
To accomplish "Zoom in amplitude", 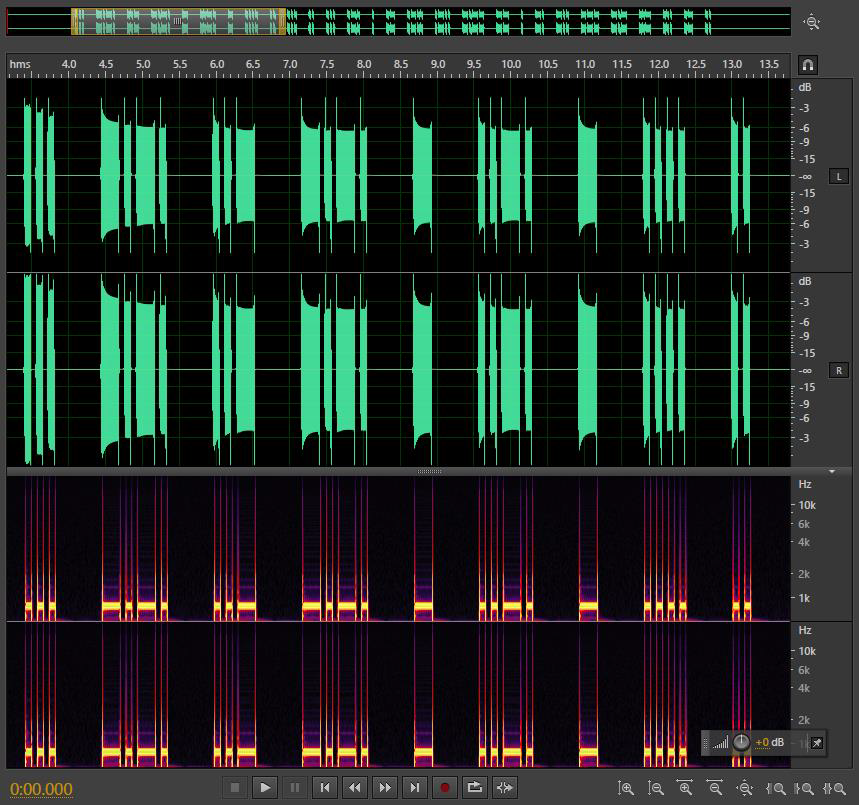I will click(626, 788).
